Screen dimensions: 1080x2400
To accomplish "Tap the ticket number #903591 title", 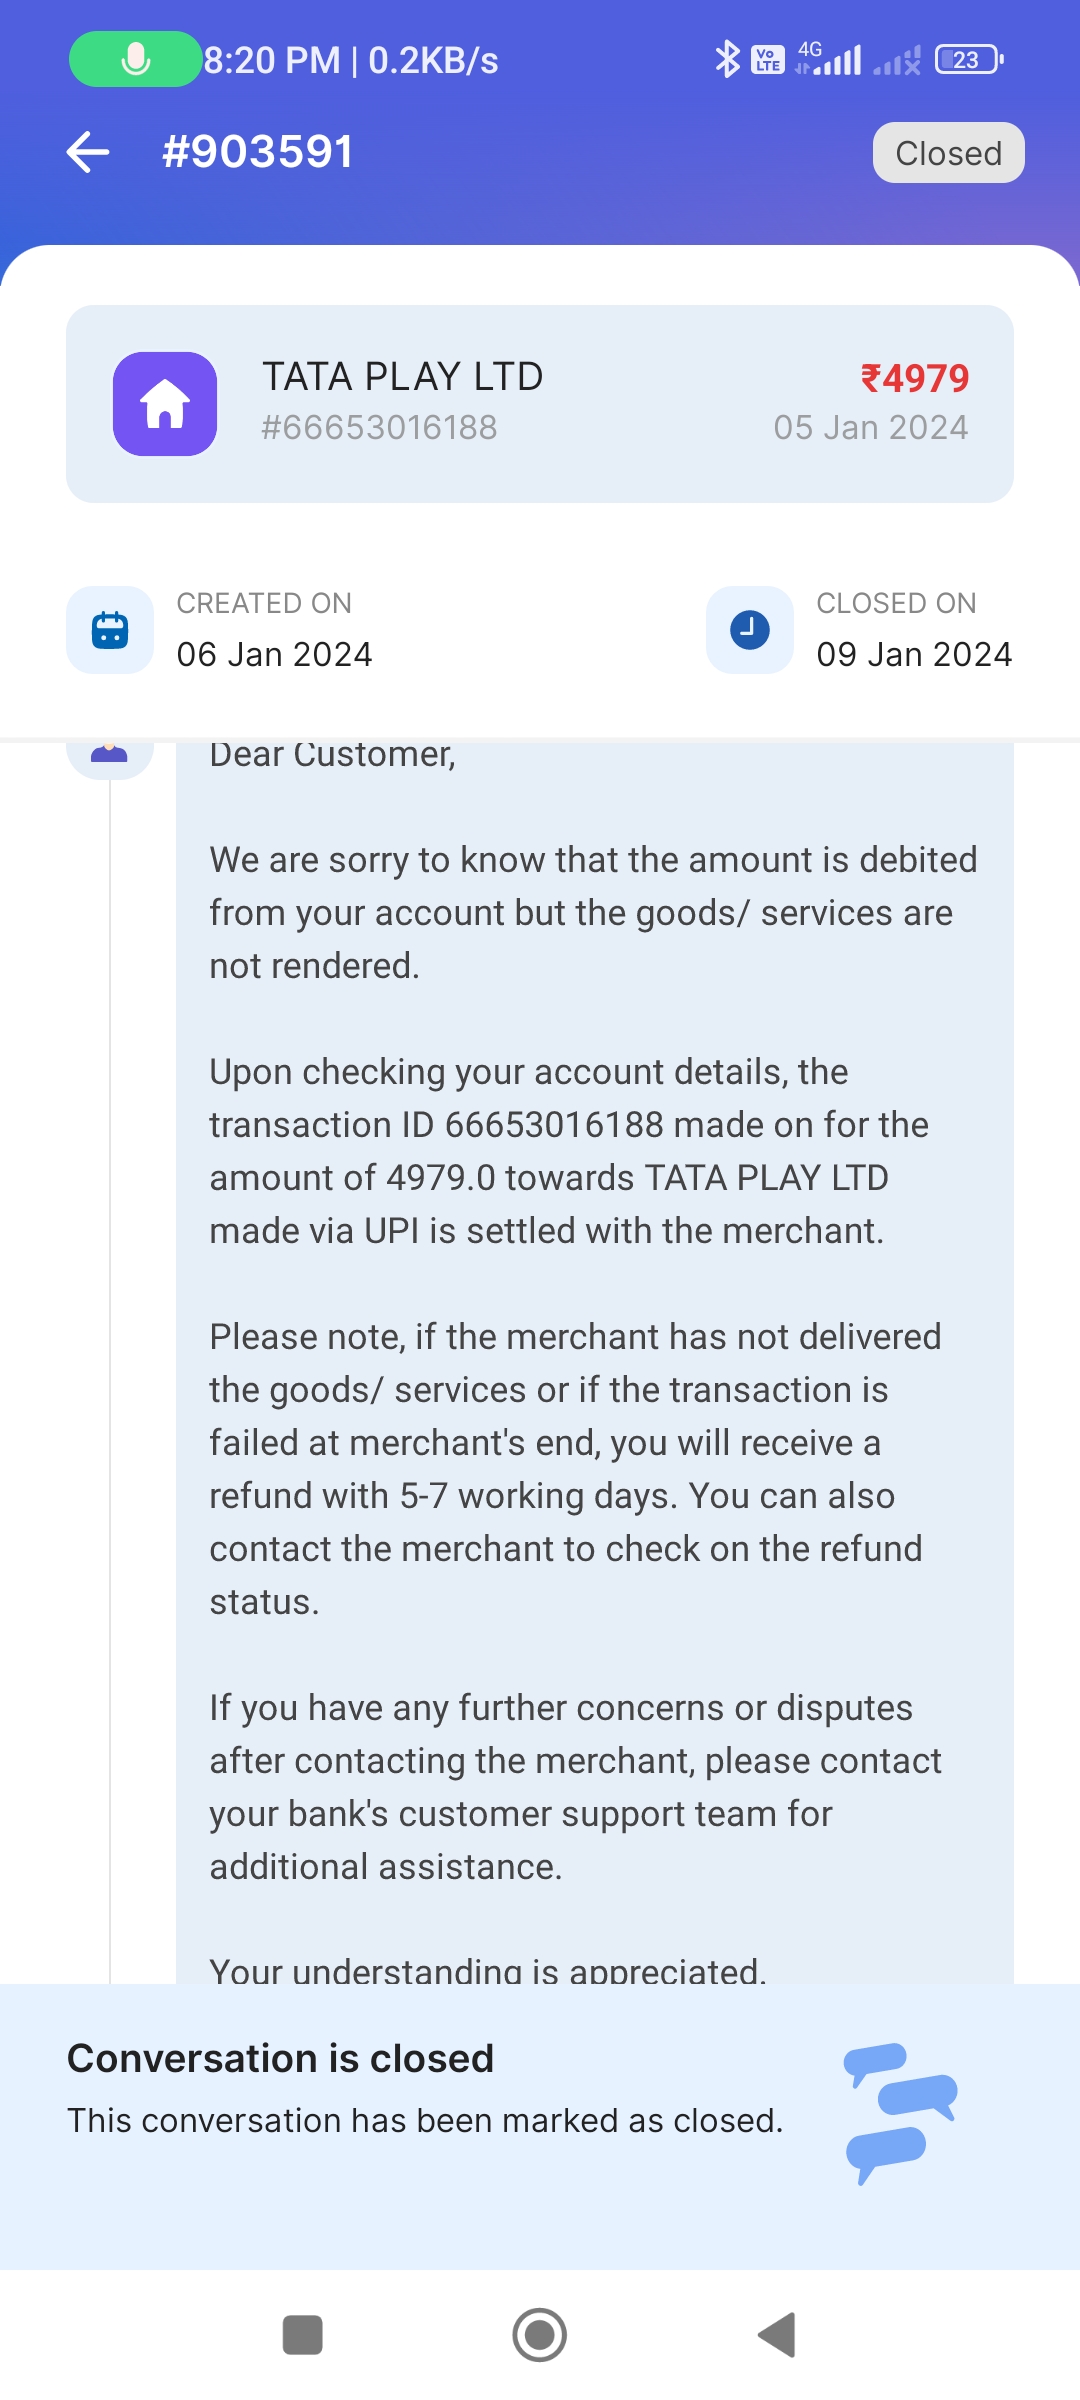I will [258, 153].
